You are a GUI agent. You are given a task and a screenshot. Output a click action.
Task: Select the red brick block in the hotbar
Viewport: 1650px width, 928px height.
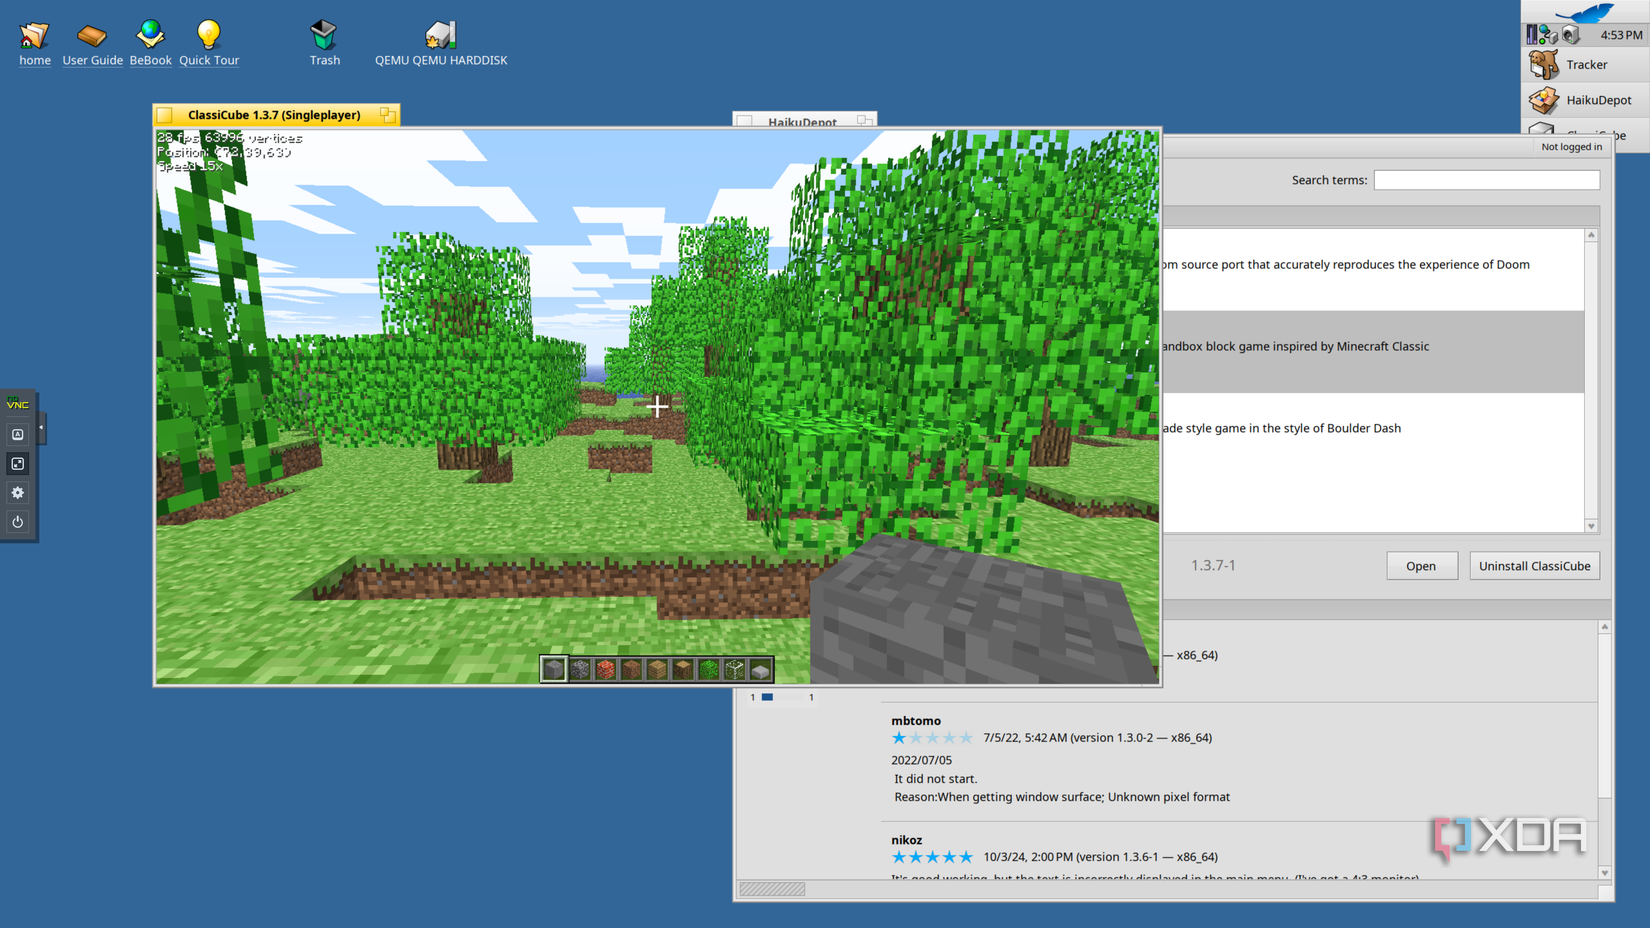click(606, 669)
